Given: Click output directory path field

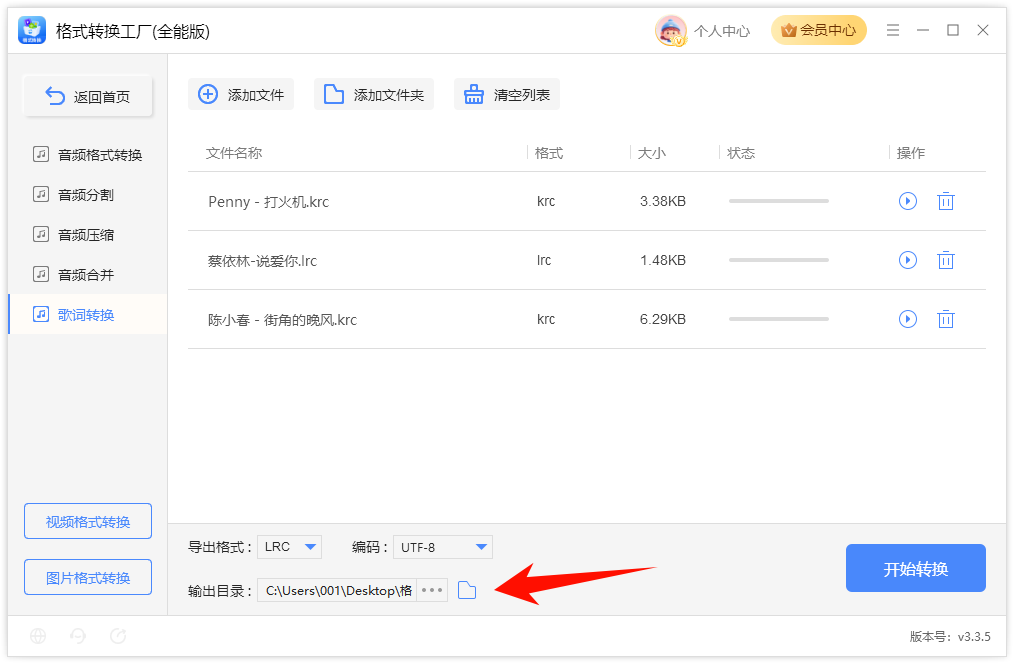Looking at the screenshot, I should pos(338,590).
